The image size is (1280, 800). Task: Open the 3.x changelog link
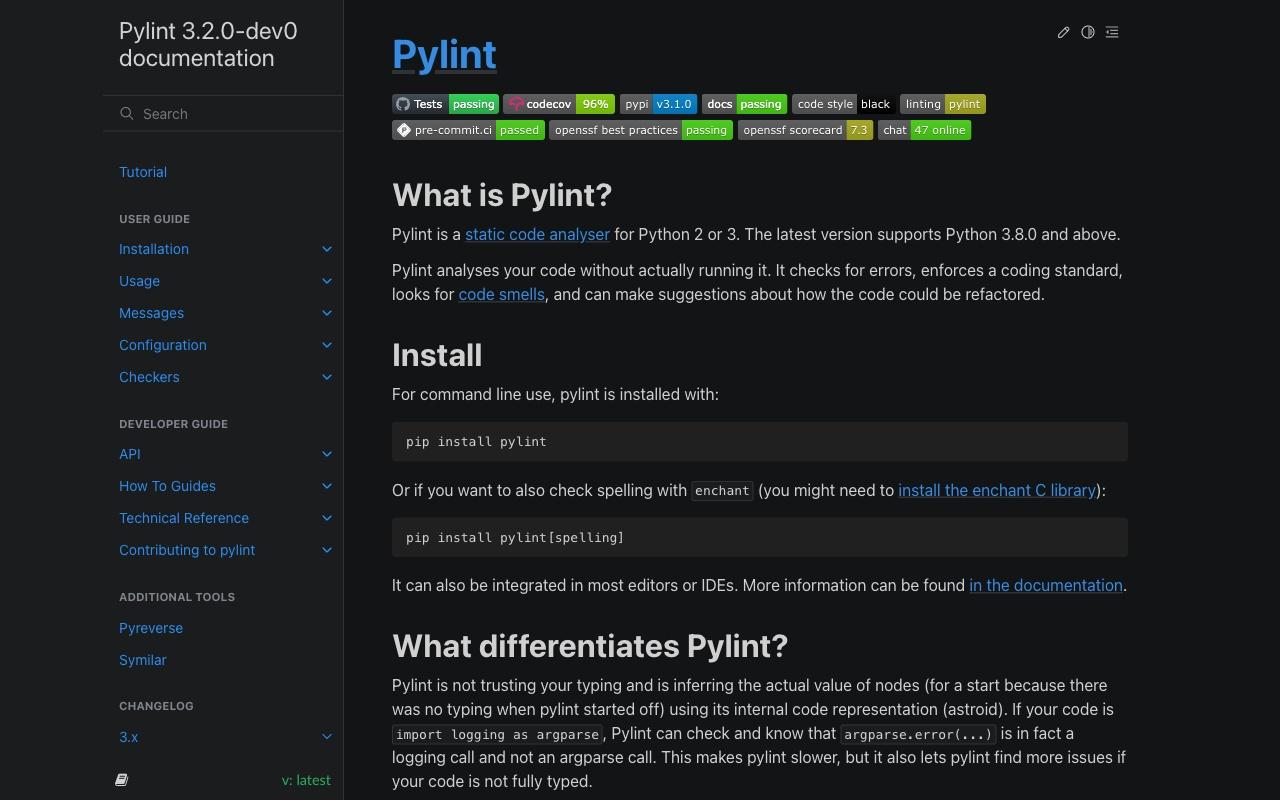(x=129, y=737)
